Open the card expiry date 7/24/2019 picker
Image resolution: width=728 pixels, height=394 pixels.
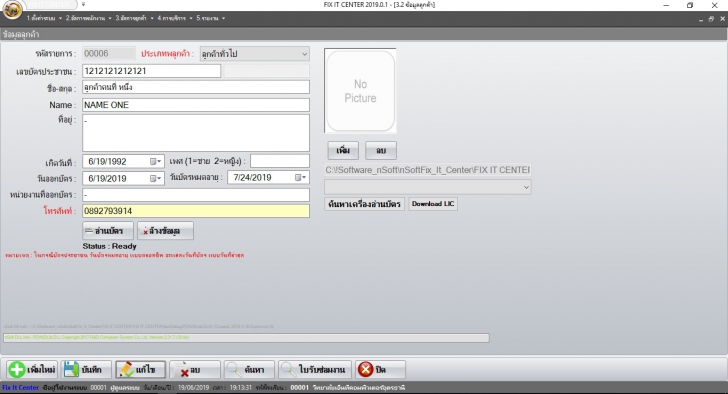click(300, 177)
